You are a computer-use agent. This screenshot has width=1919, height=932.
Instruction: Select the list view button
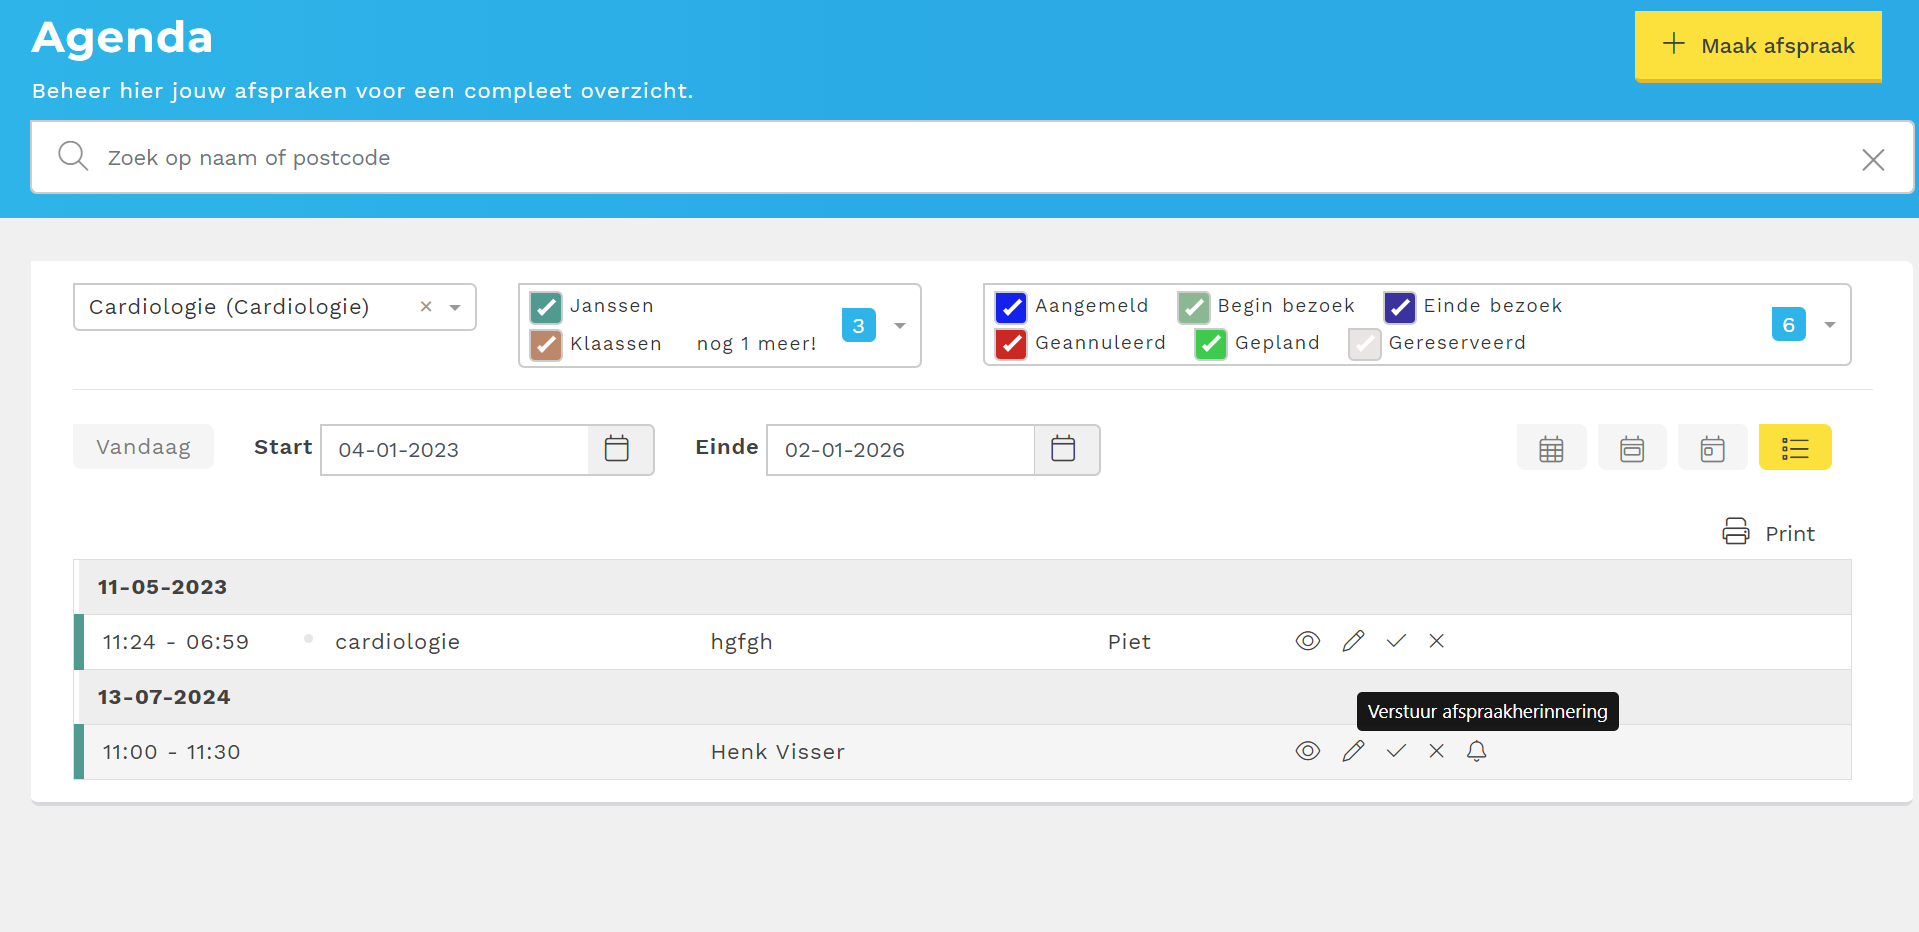pos(1794,448)
